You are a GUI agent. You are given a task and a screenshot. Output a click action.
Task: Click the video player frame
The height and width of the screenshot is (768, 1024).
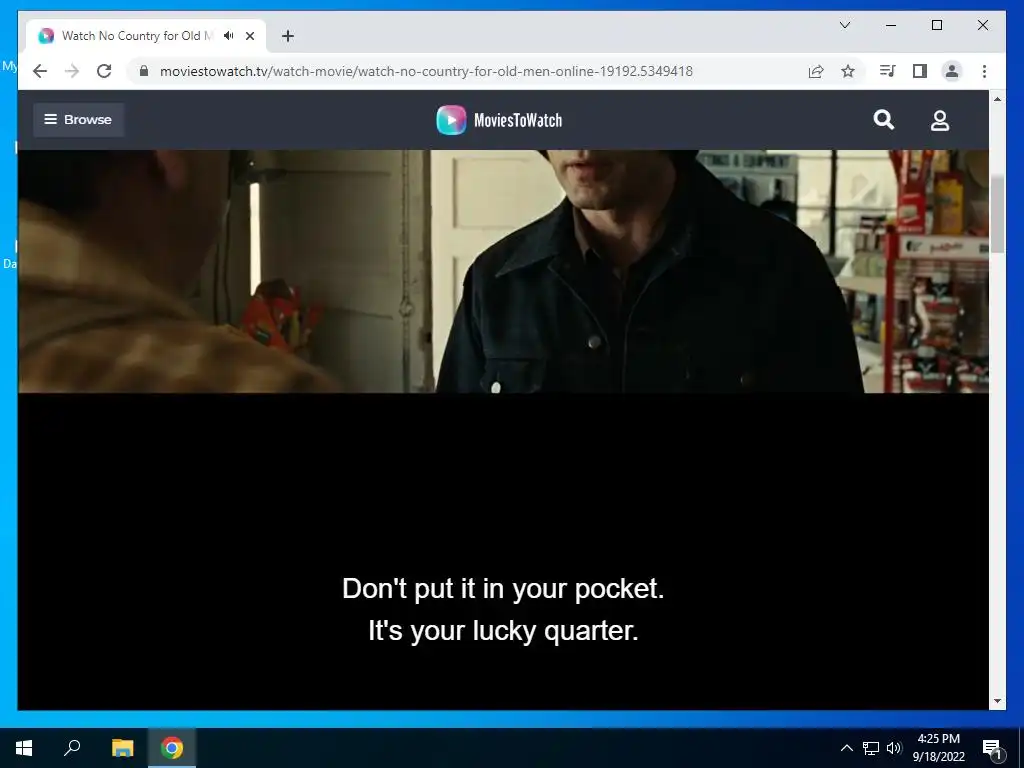504,430
